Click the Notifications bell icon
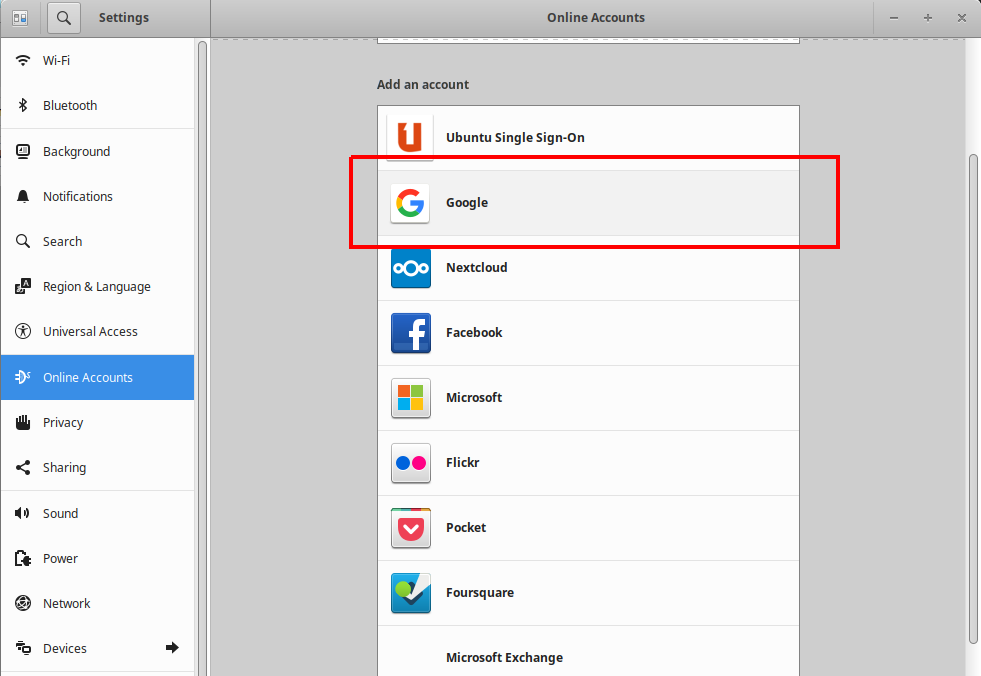This screenshot has width=981, height=676. 23,197
